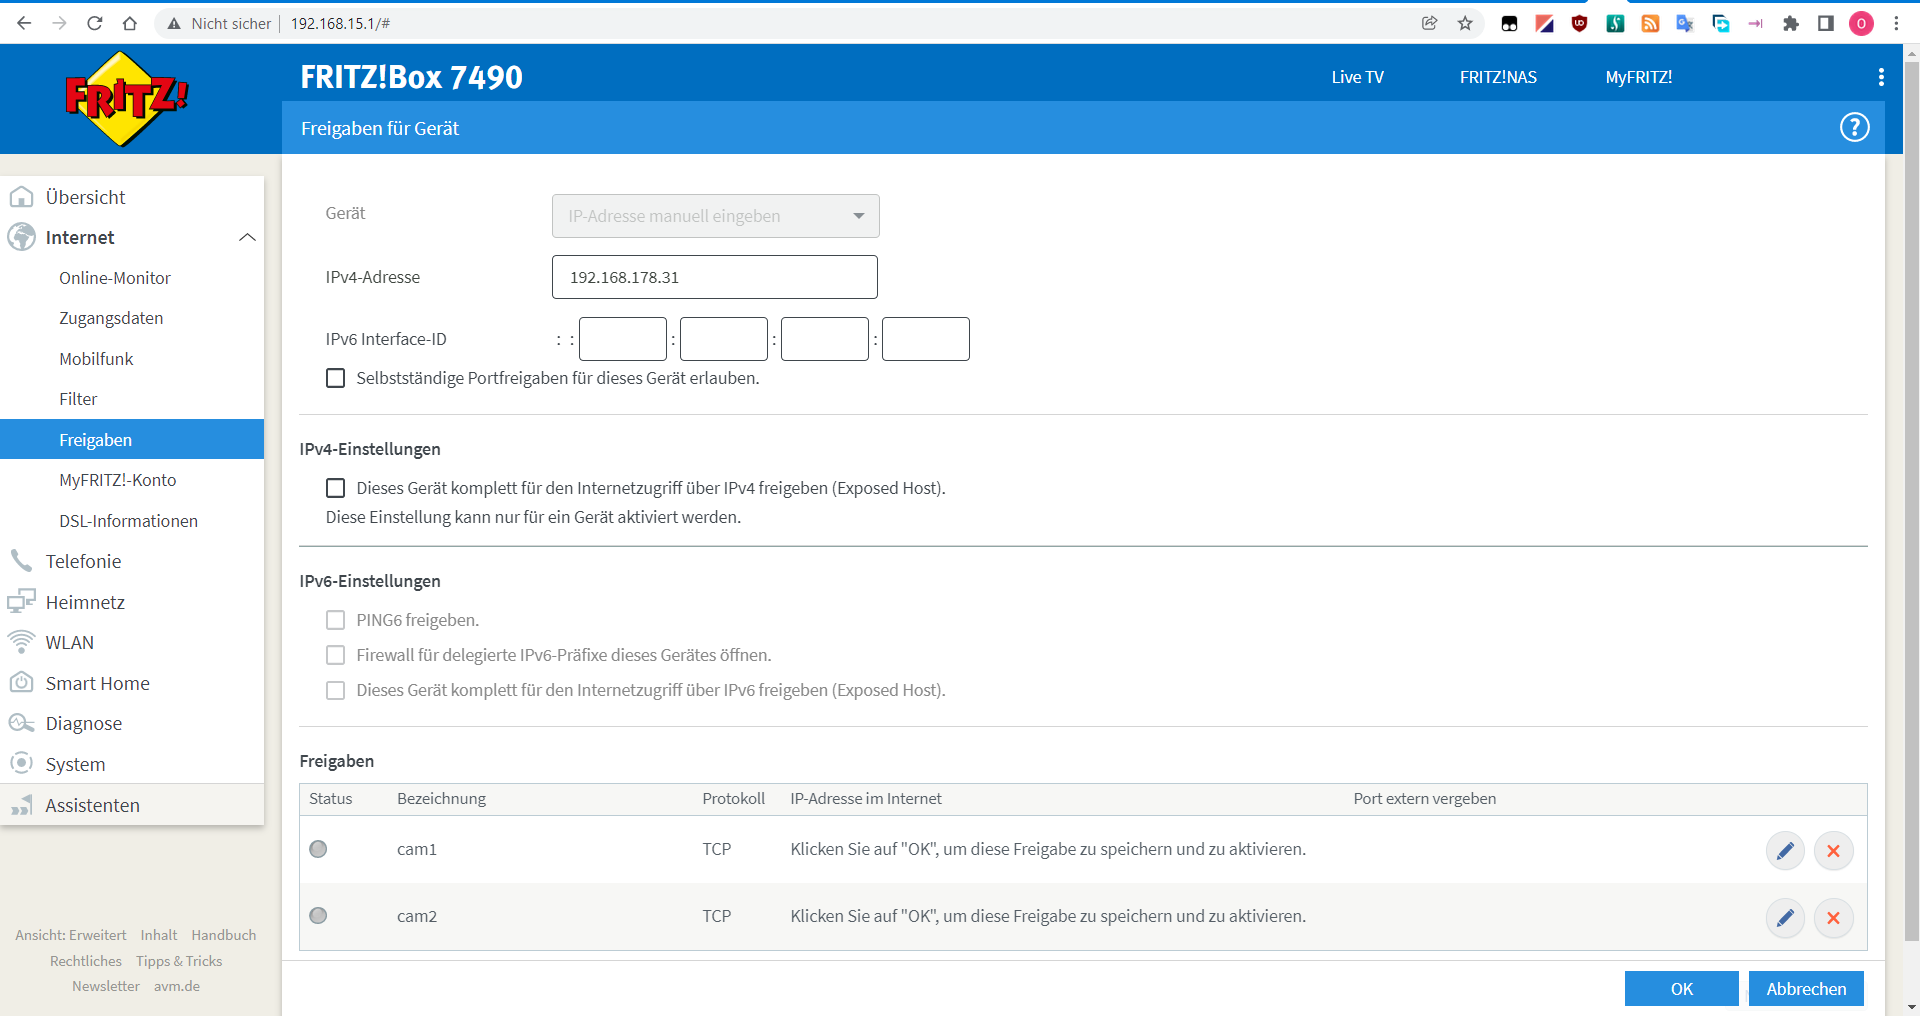Enable independent port sharing for this device
Screen dimensions: 1920x1016
pyautogui.click(x=336, y=378)
